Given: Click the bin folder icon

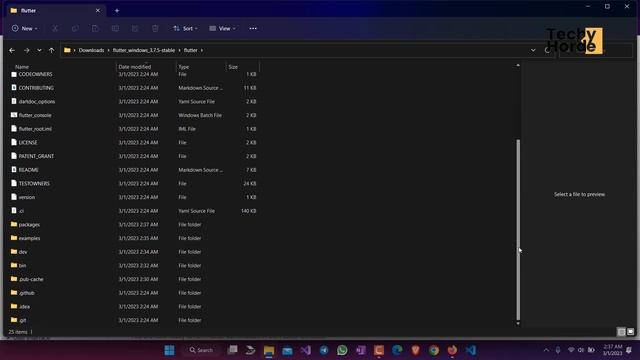Looking at the screenshot, I should pyautogui.click(x=14, y=265).
